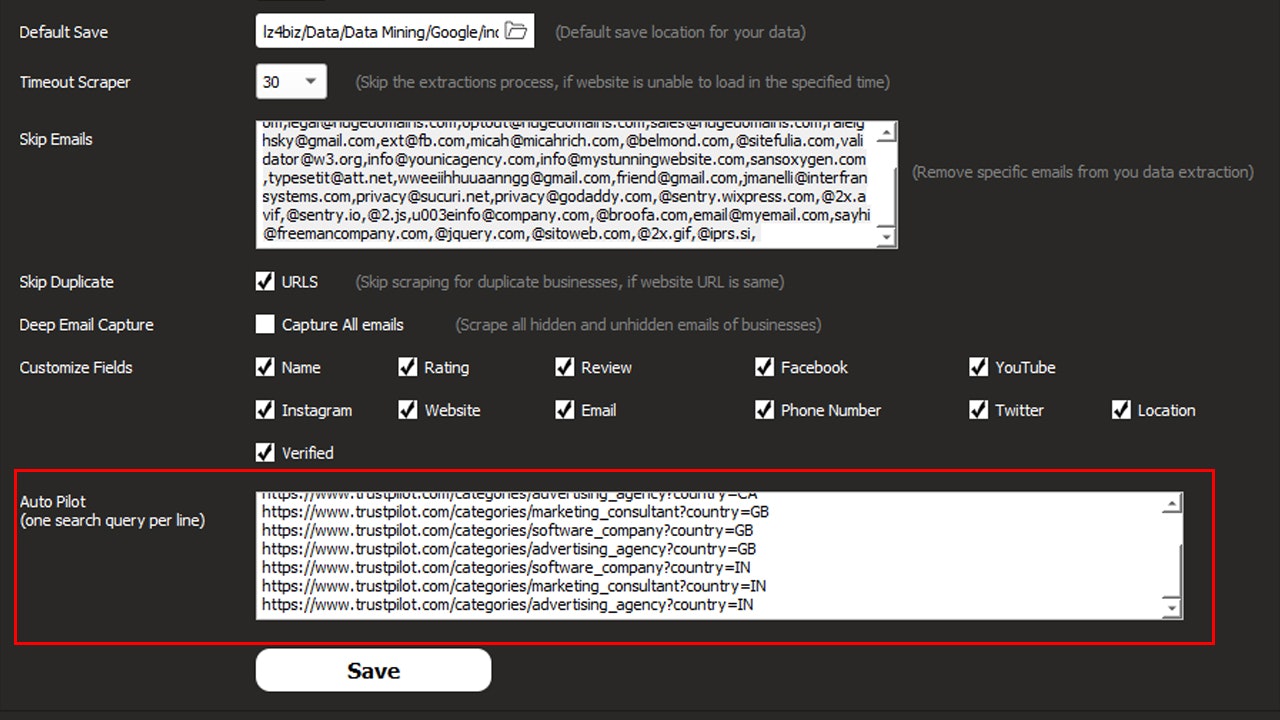Enable Capture All emails checkbox
The height and width of the screenshot is (720, 1280).
[x=265, y=324]
